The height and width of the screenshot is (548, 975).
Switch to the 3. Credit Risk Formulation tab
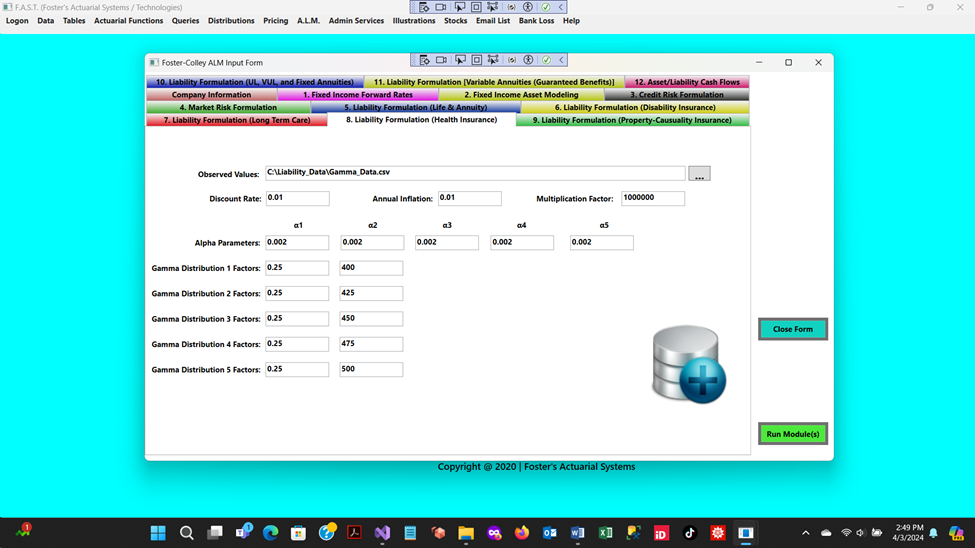point(676,95)
